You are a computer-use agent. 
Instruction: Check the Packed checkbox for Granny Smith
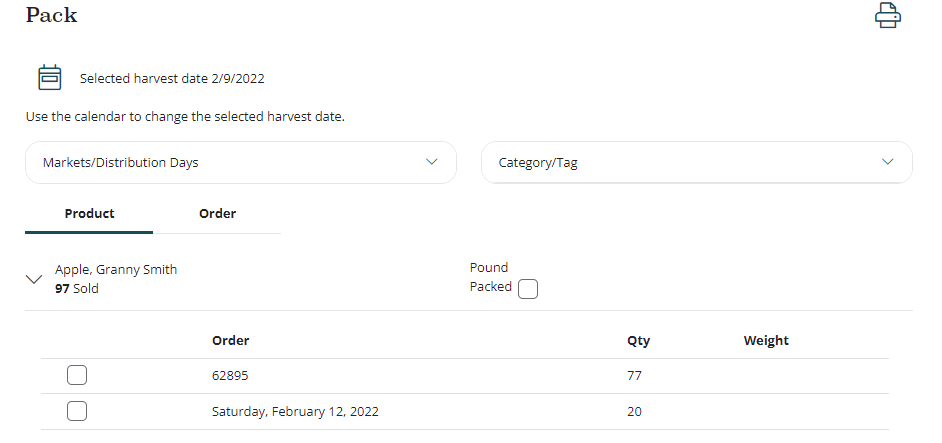coord(528,289)
